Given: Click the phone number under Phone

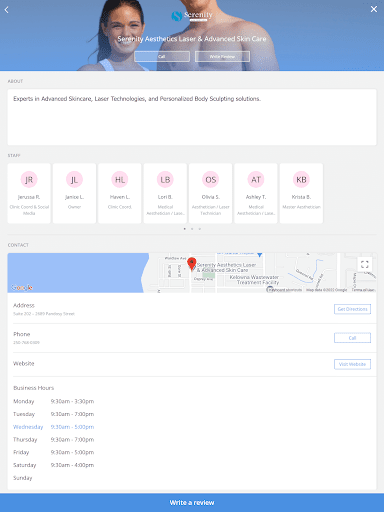Looking at the screenshot, I should [x=26, y=342].
